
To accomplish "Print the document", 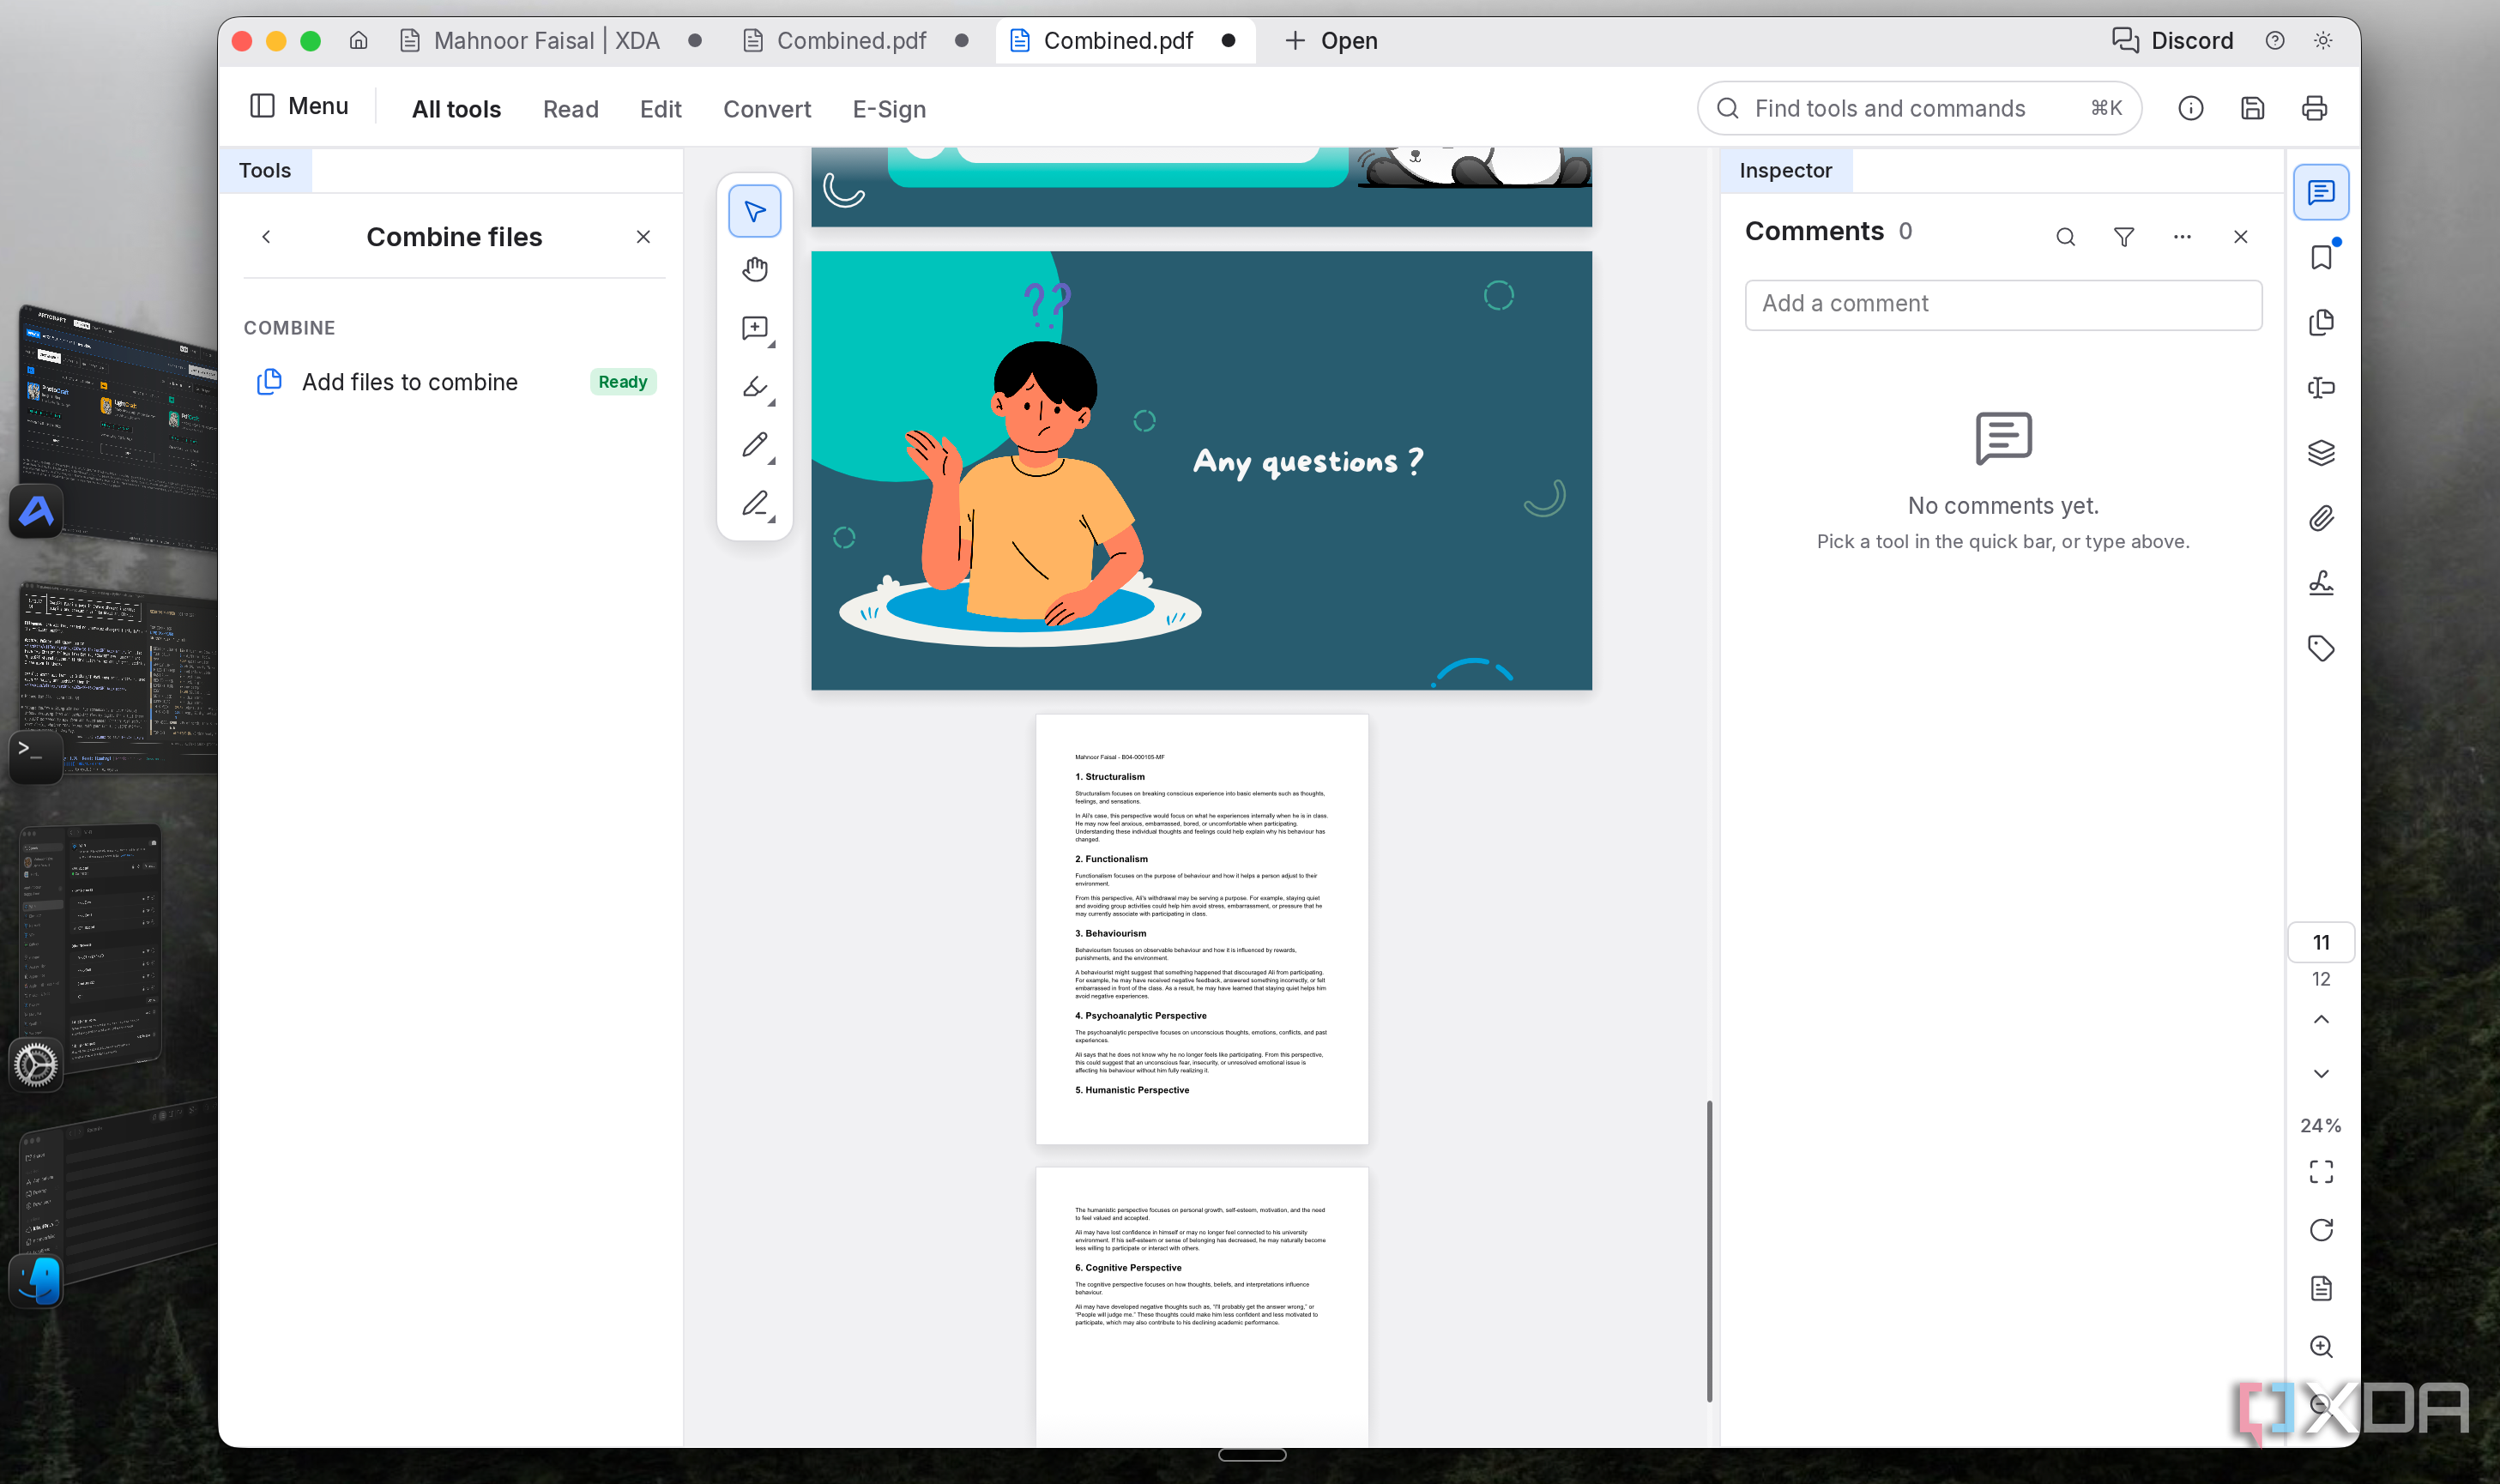I will coord(2314,108).
